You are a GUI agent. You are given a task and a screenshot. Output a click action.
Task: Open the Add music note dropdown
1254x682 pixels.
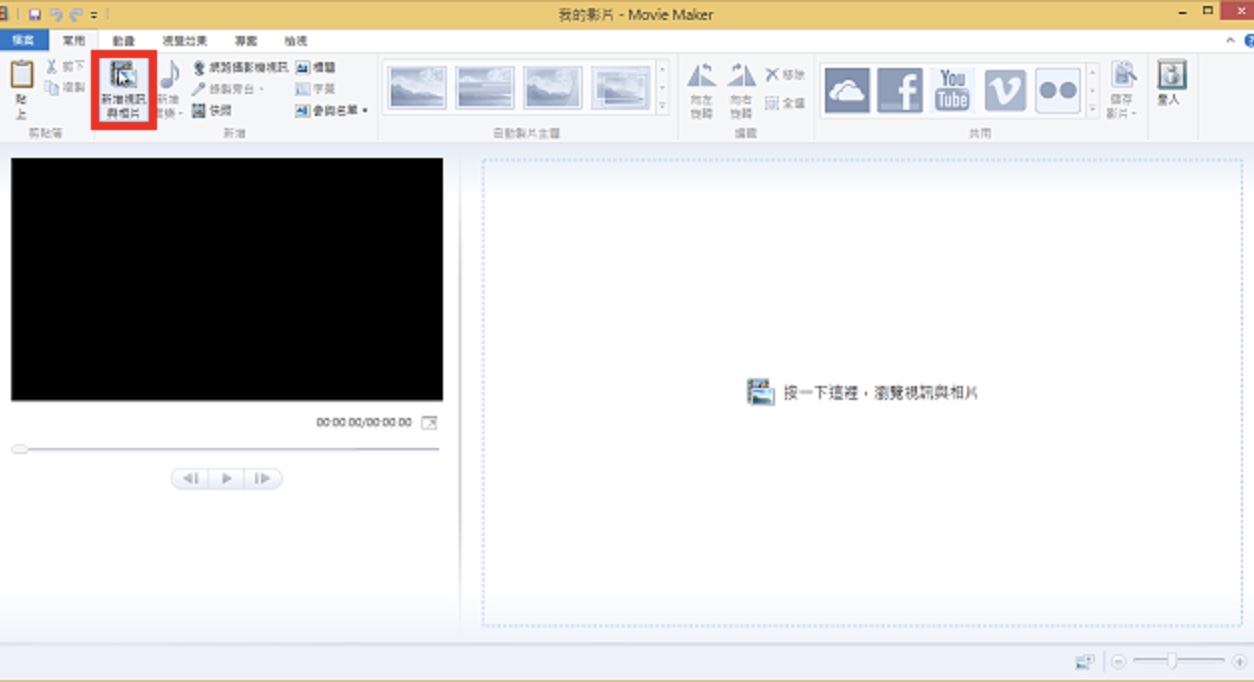pyautogui.click(x=169, y=90)
